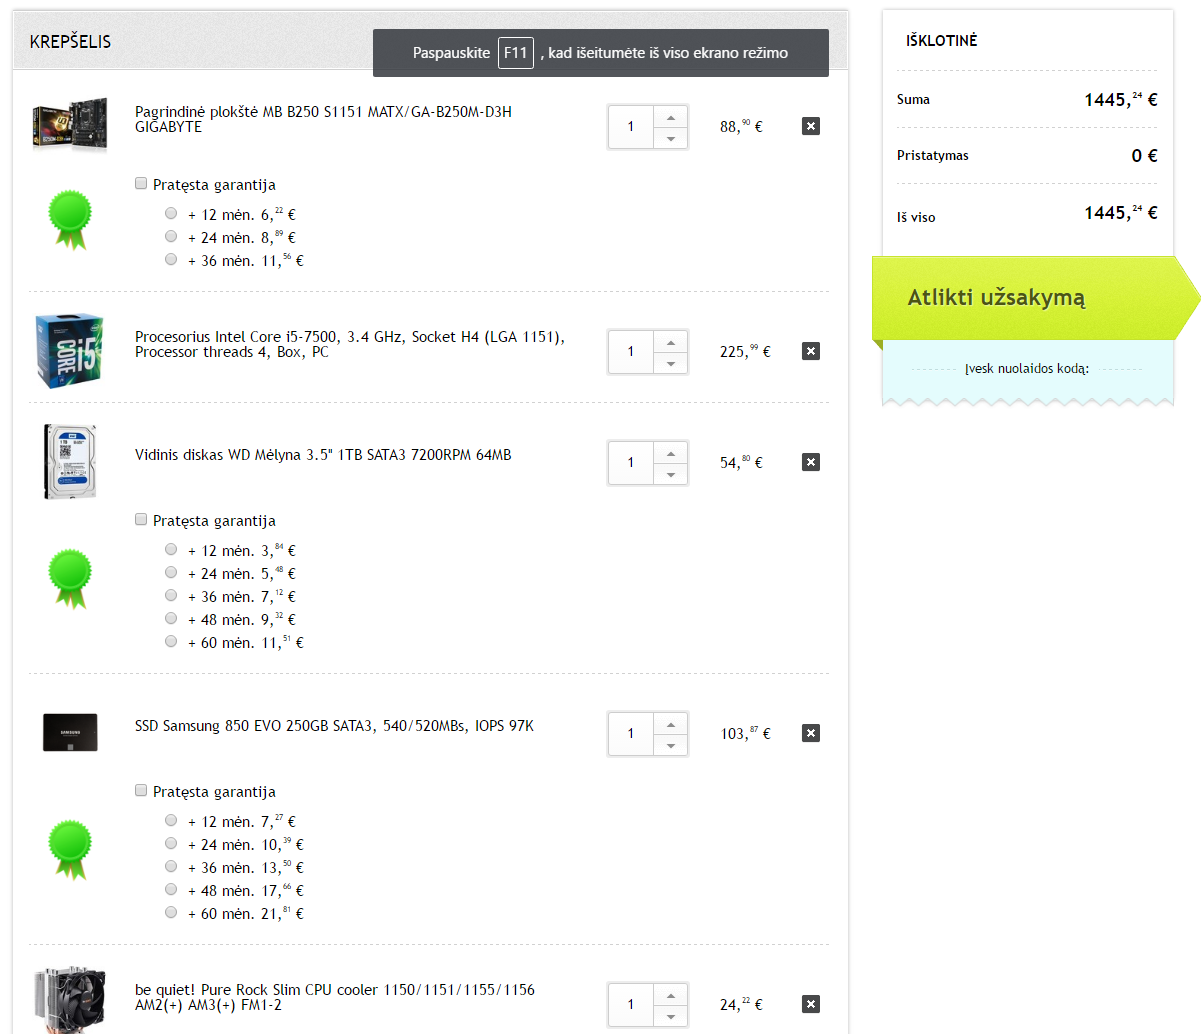
Task: Open Pagrindinė plokštė GA-B250M-D3H product link
Action: point(323,119)
